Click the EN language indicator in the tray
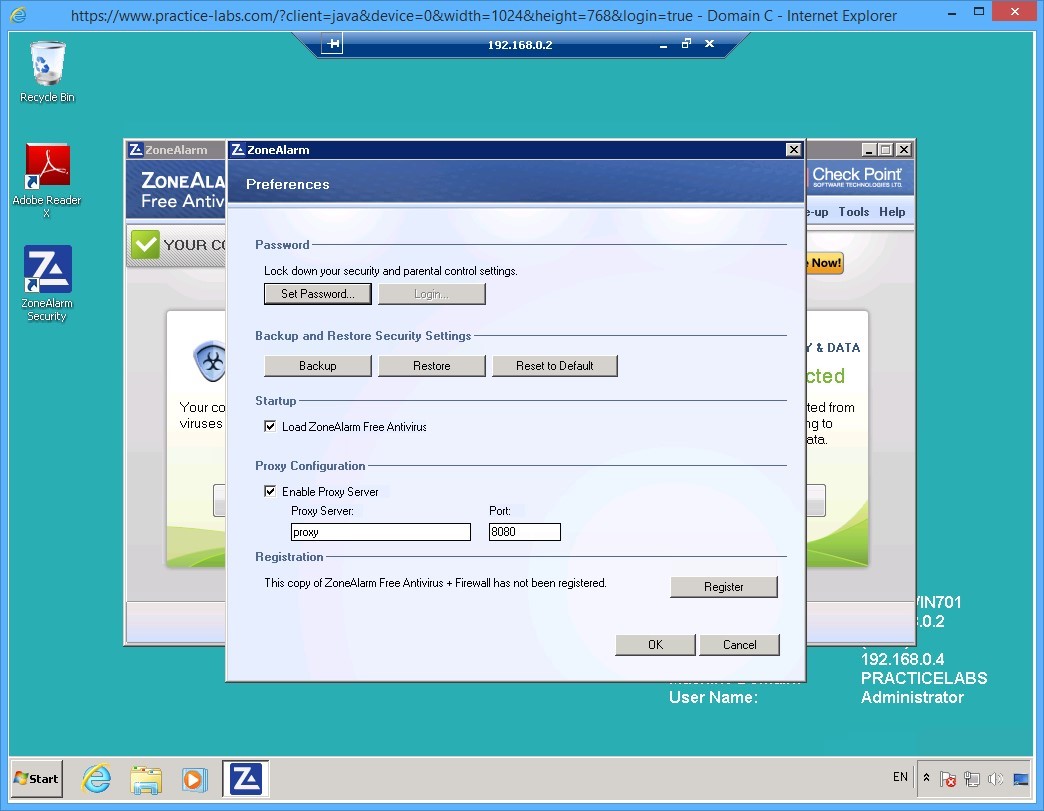 pos(899,777)
